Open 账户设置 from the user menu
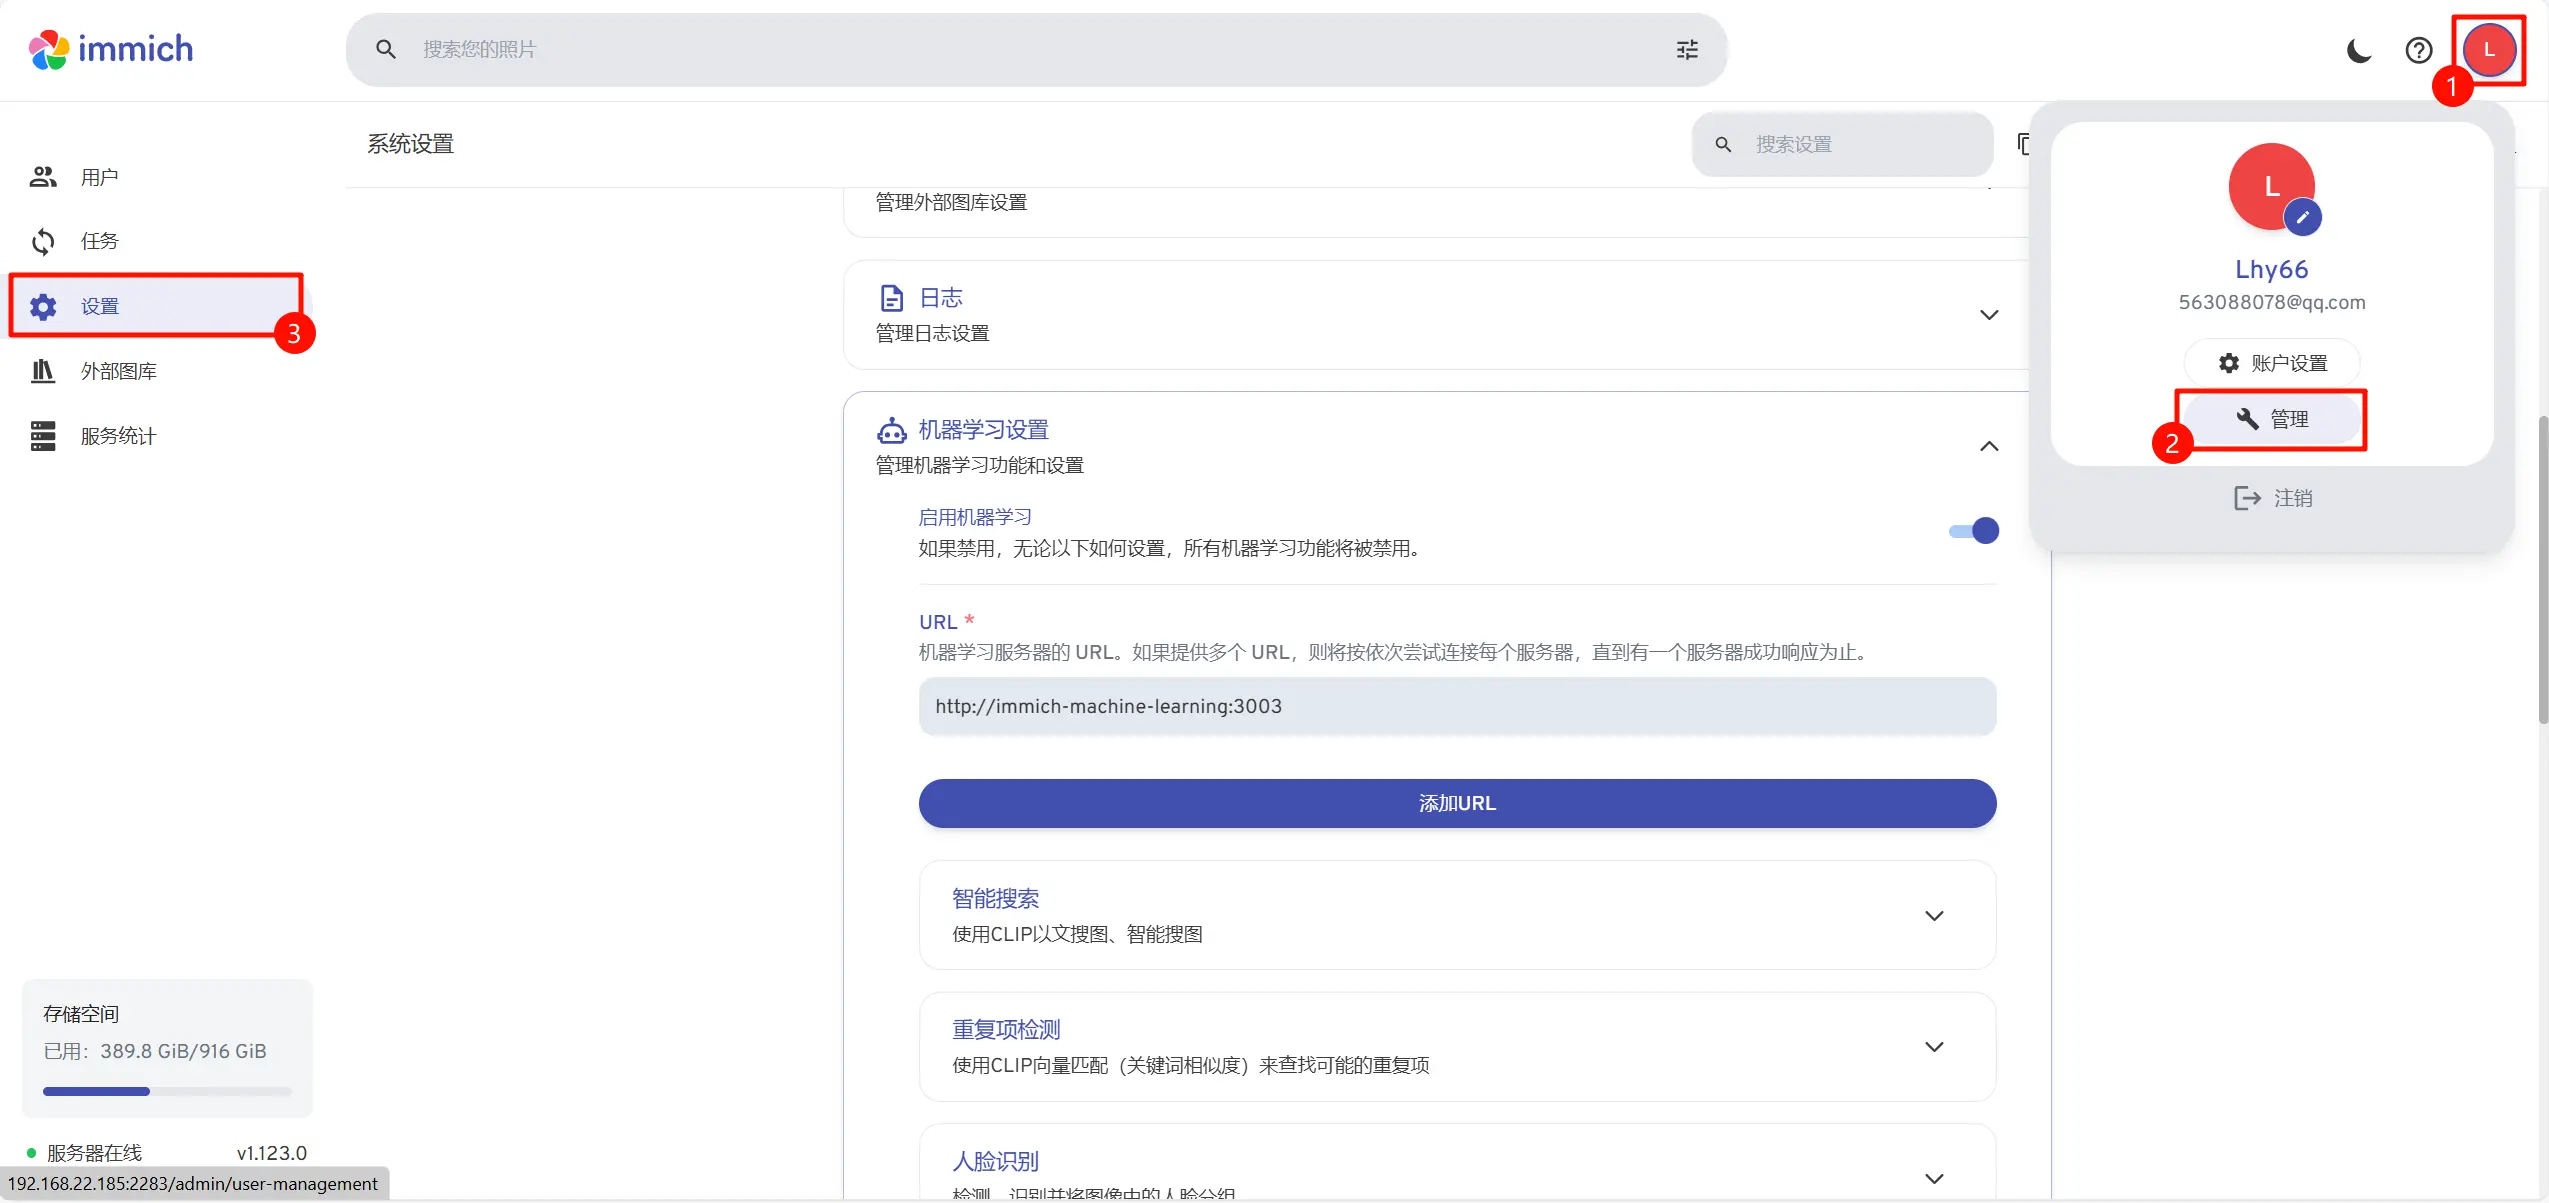The width and height of the screenshot is (2549, 1203). (x=2271, y=362)
